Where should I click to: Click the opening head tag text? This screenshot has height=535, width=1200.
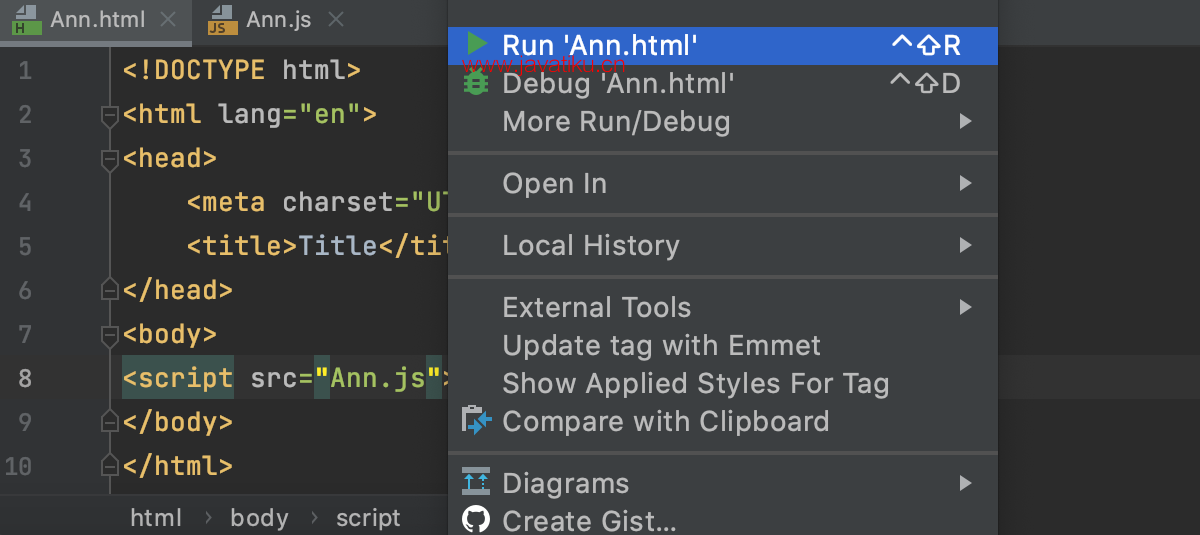169,159
